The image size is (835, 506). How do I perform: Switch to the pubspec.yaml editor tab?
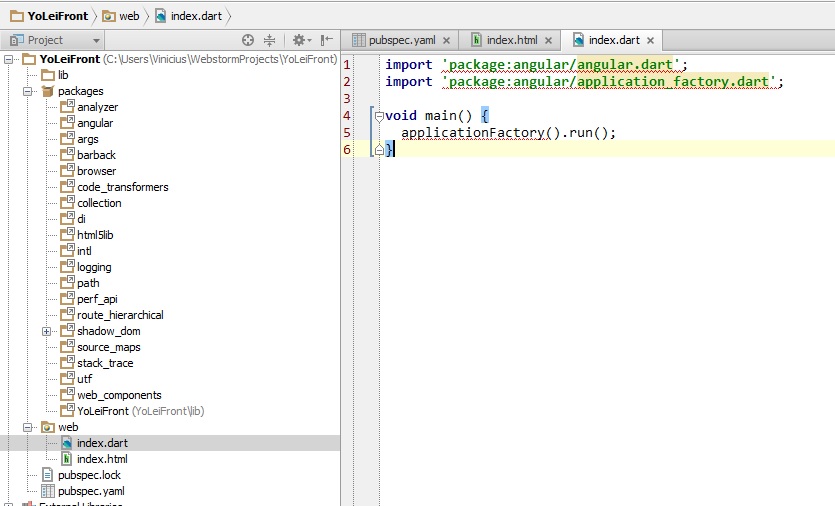402,40
